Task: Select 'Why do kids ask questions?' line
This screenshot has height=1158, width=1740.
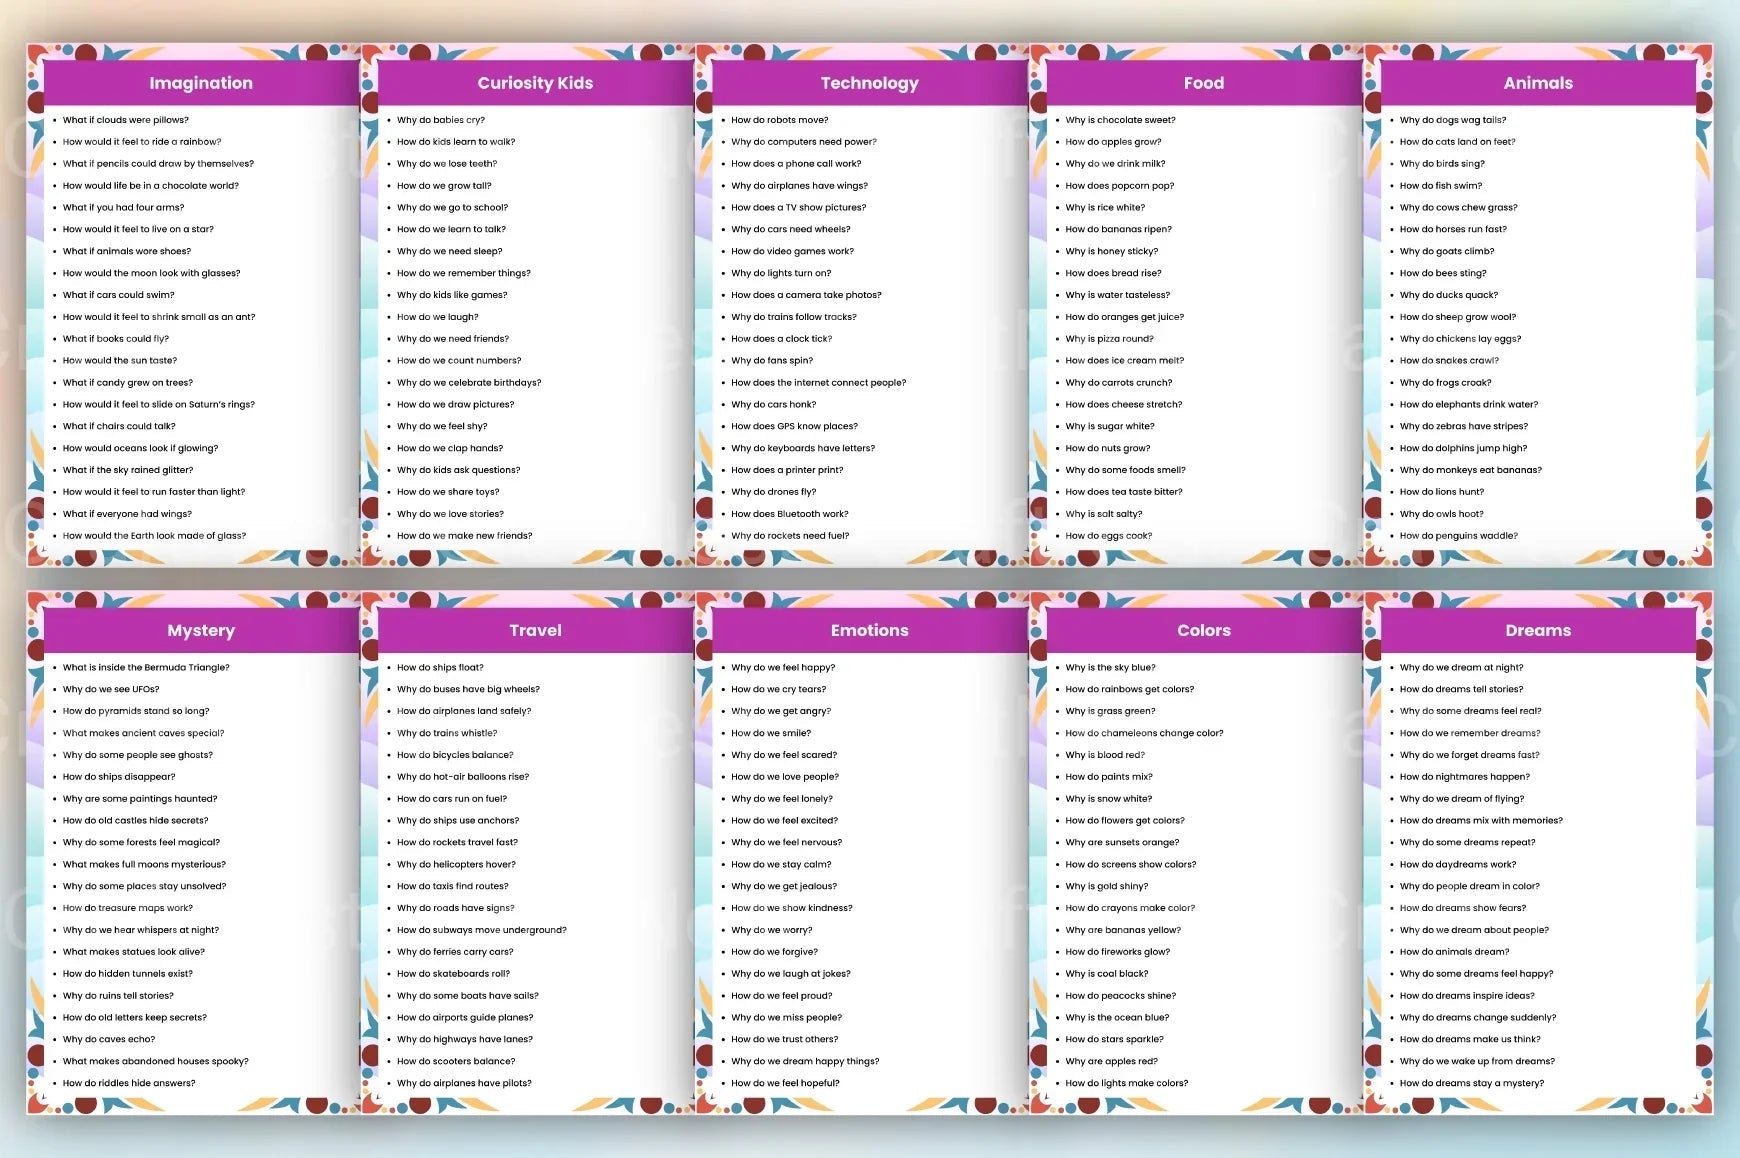Action: [x=458, y=470]
